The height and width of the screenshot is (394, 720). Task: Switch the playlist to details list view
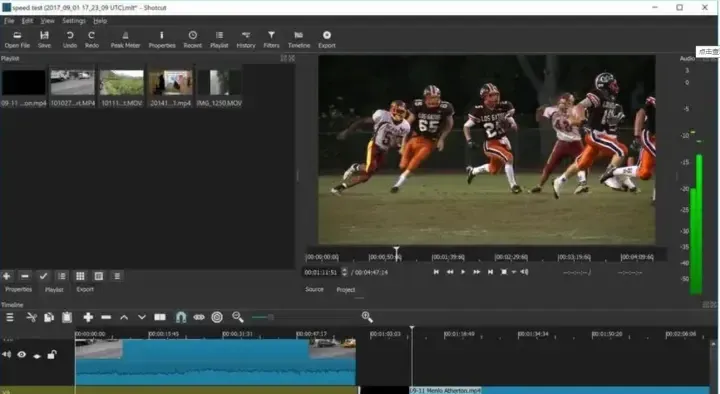62,276
